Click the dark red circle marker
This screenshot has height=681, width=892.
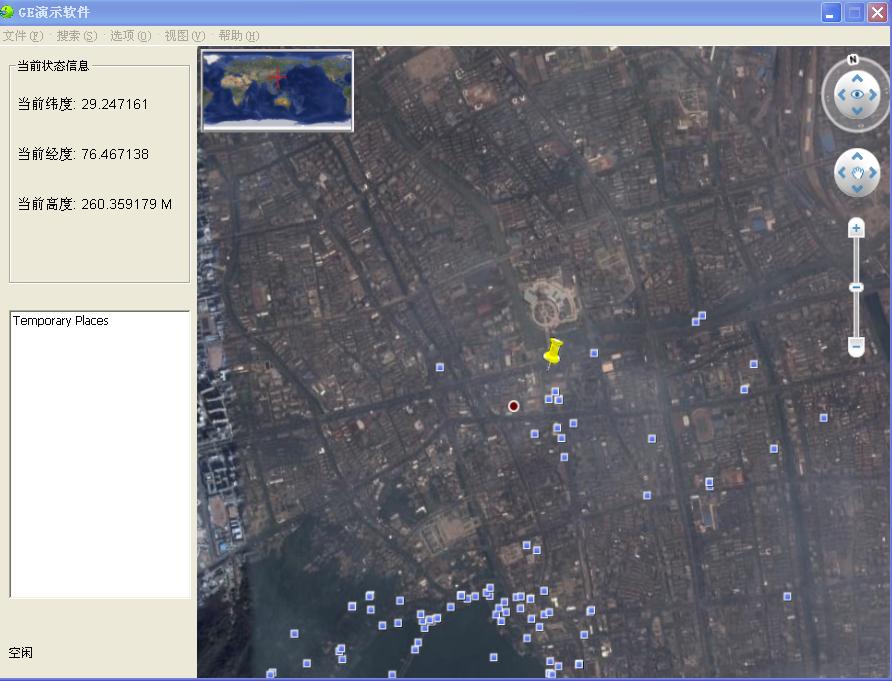click(513, 406)
